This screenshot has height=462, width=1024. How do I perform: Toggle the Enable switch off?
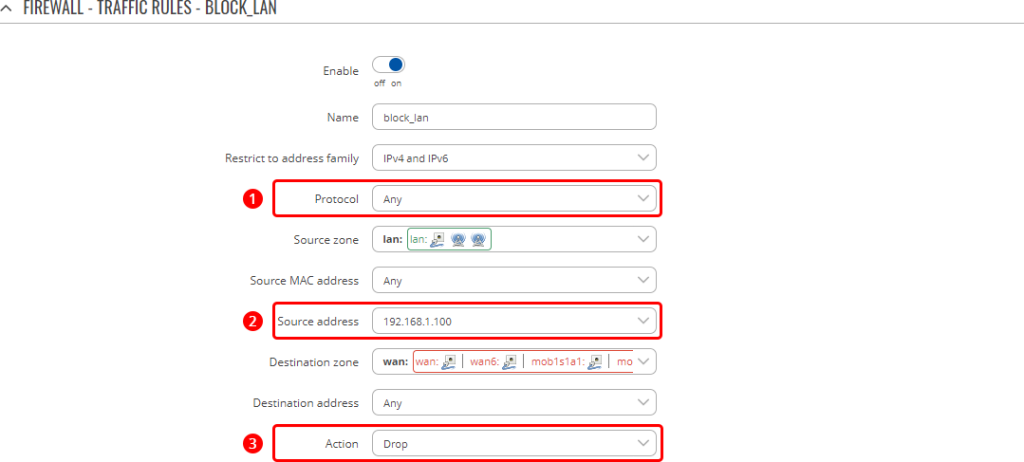389,65
